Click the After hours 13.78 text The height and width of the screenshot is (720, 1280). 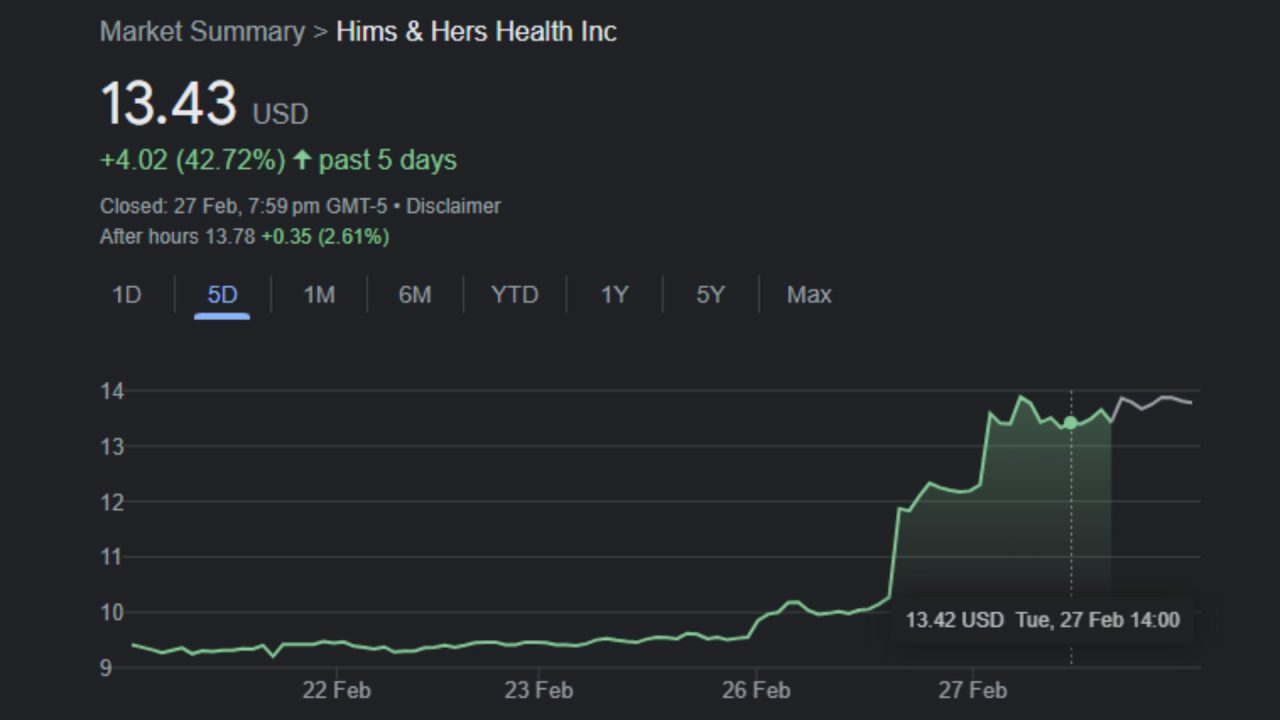177,237
